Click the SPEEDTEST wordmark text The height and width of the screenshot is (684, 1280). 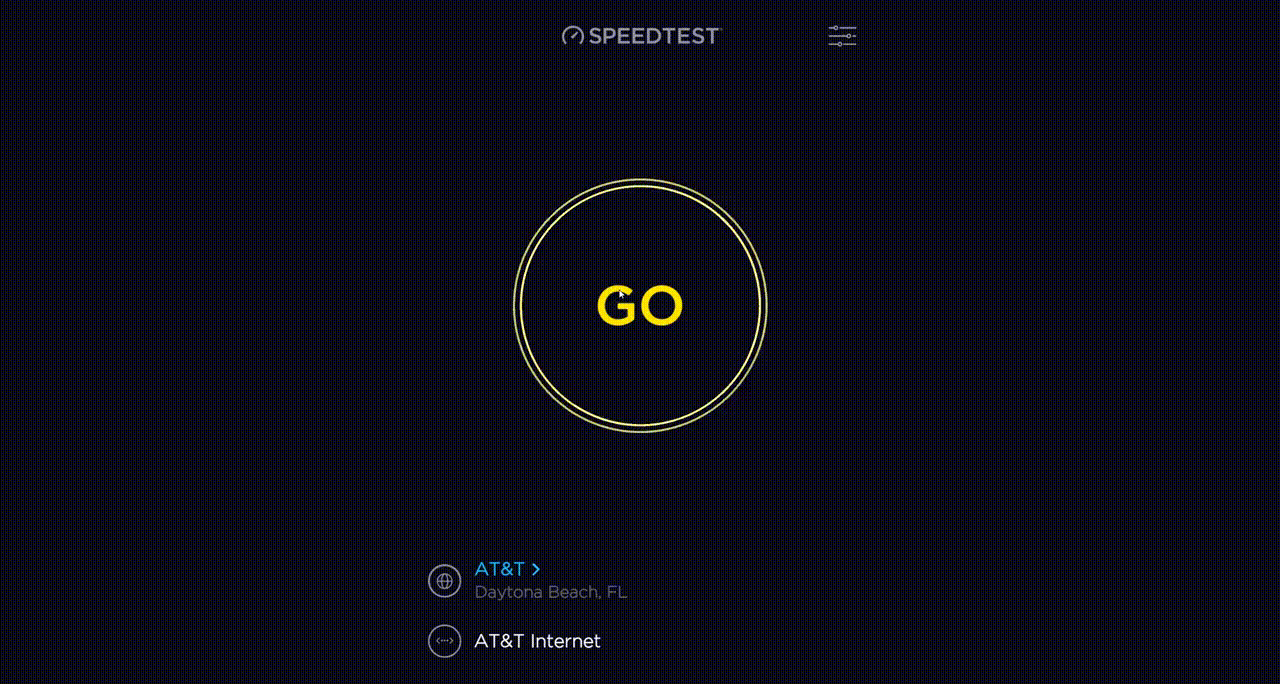pos(652,36)
